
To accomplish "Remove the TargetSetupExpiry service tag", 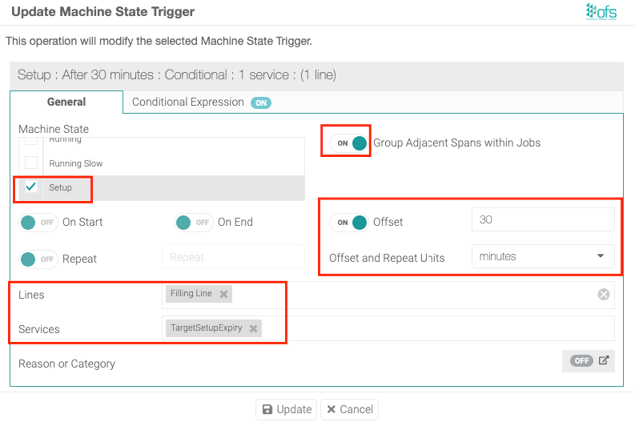I will click(254, 328).
